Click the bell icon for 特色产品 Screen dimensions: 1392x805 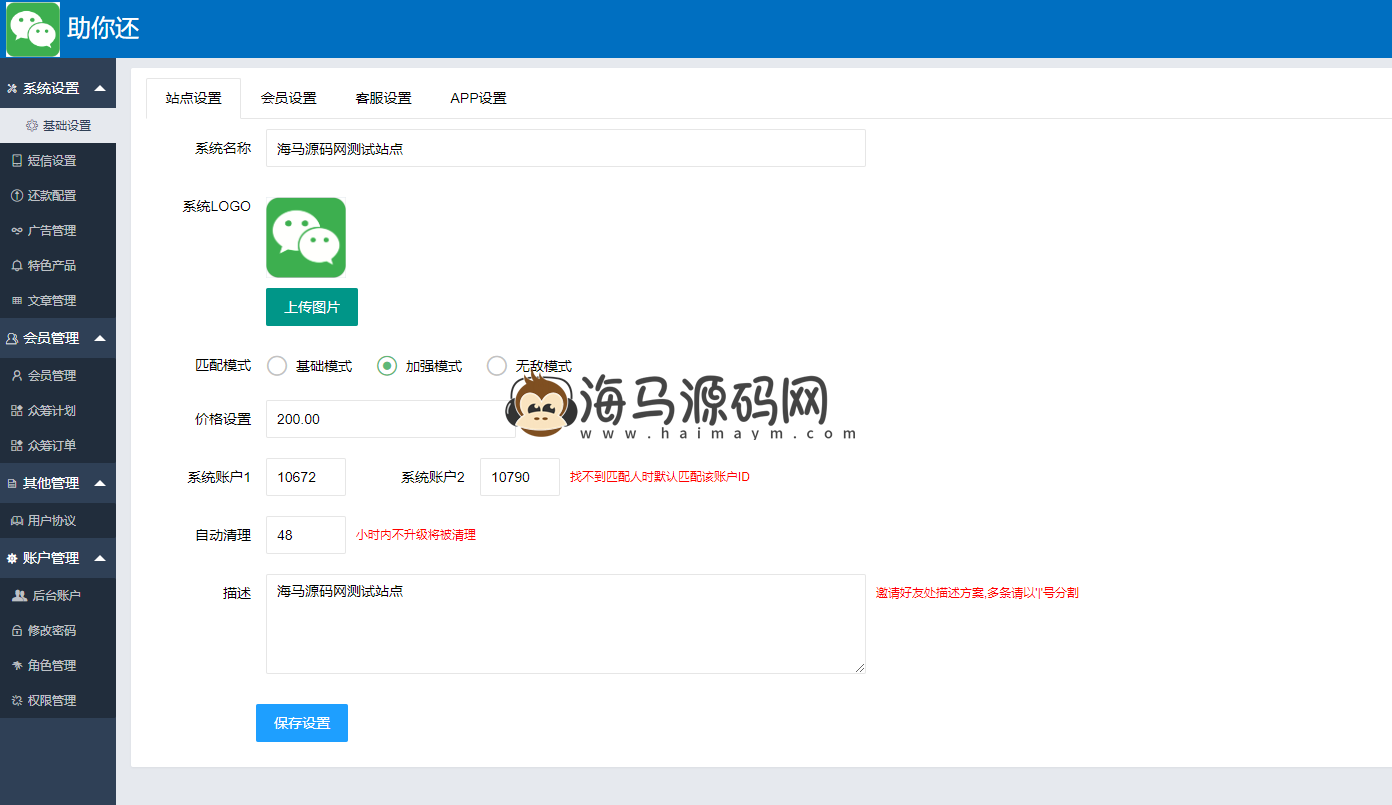pyautogui.click(x=16, y=266)
